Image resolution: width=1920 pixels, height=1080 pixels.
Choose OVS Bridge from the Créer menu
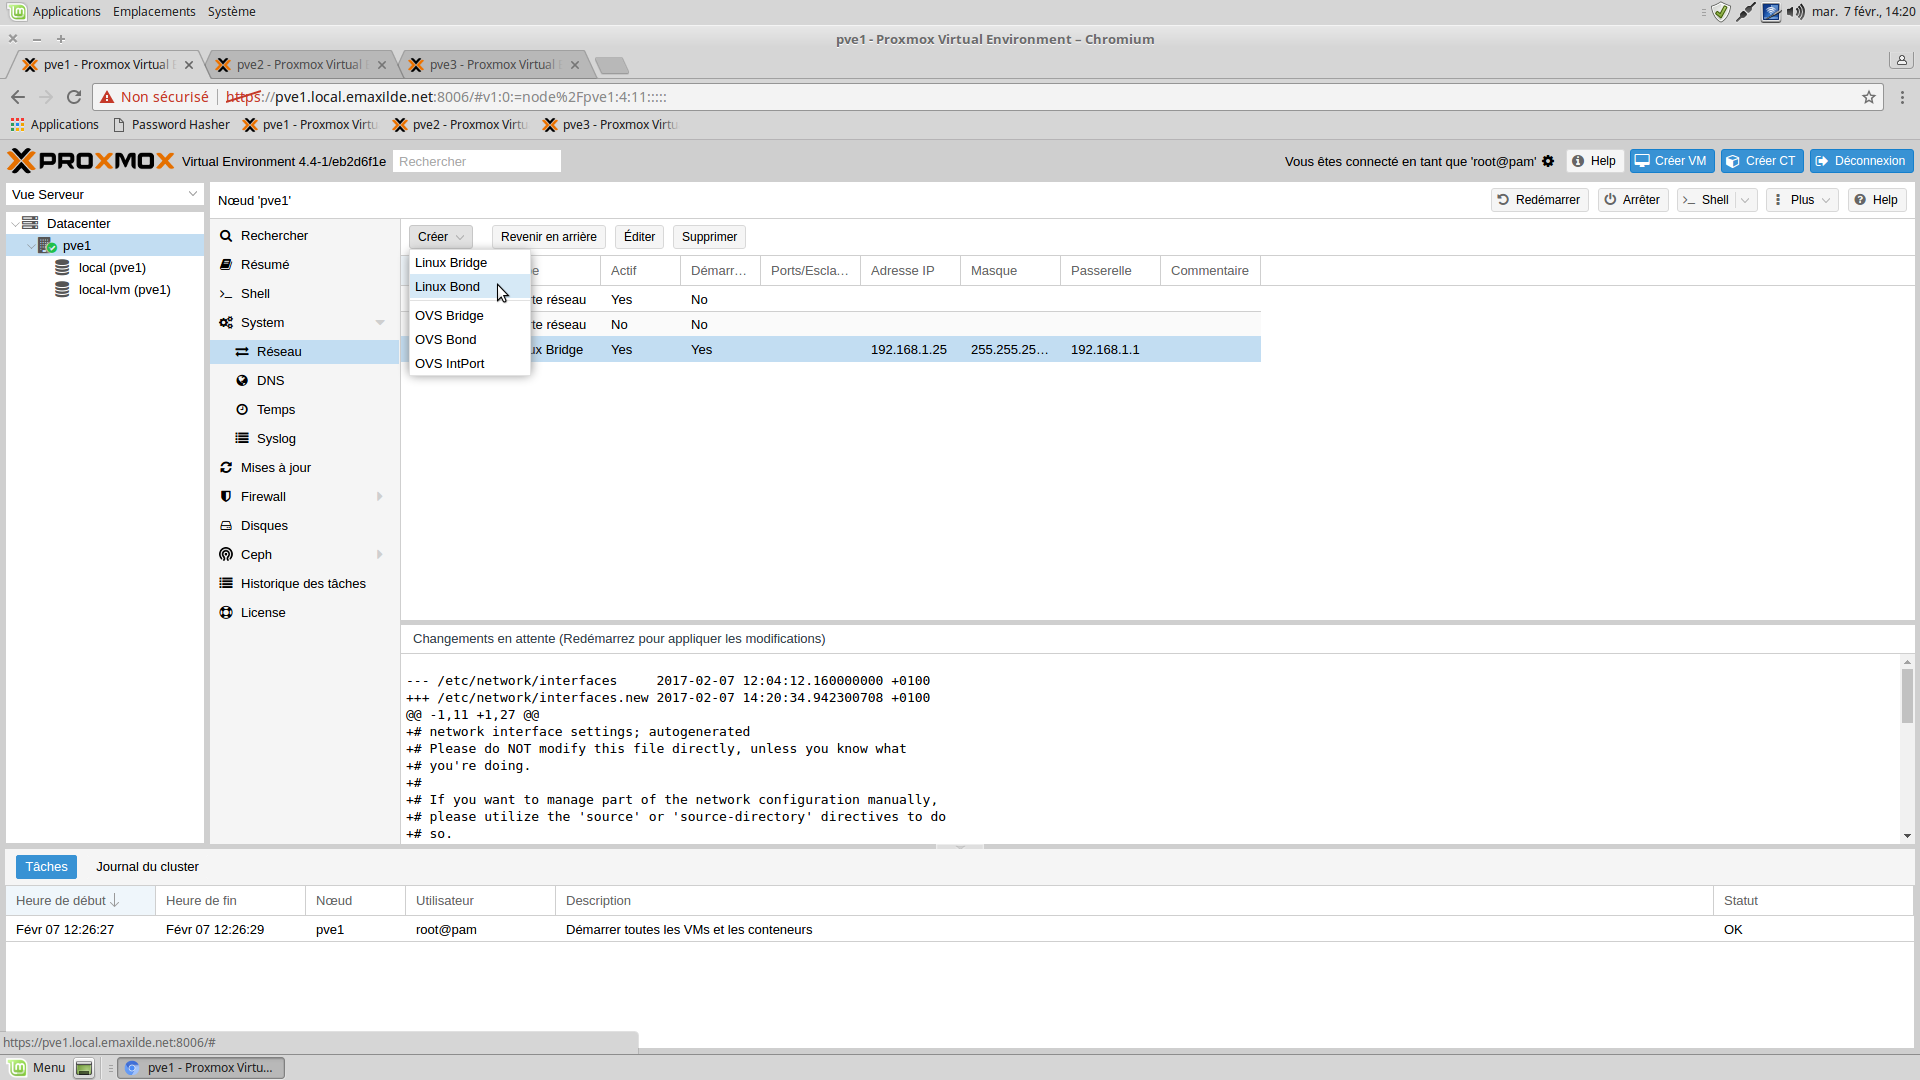pos(469,316)
